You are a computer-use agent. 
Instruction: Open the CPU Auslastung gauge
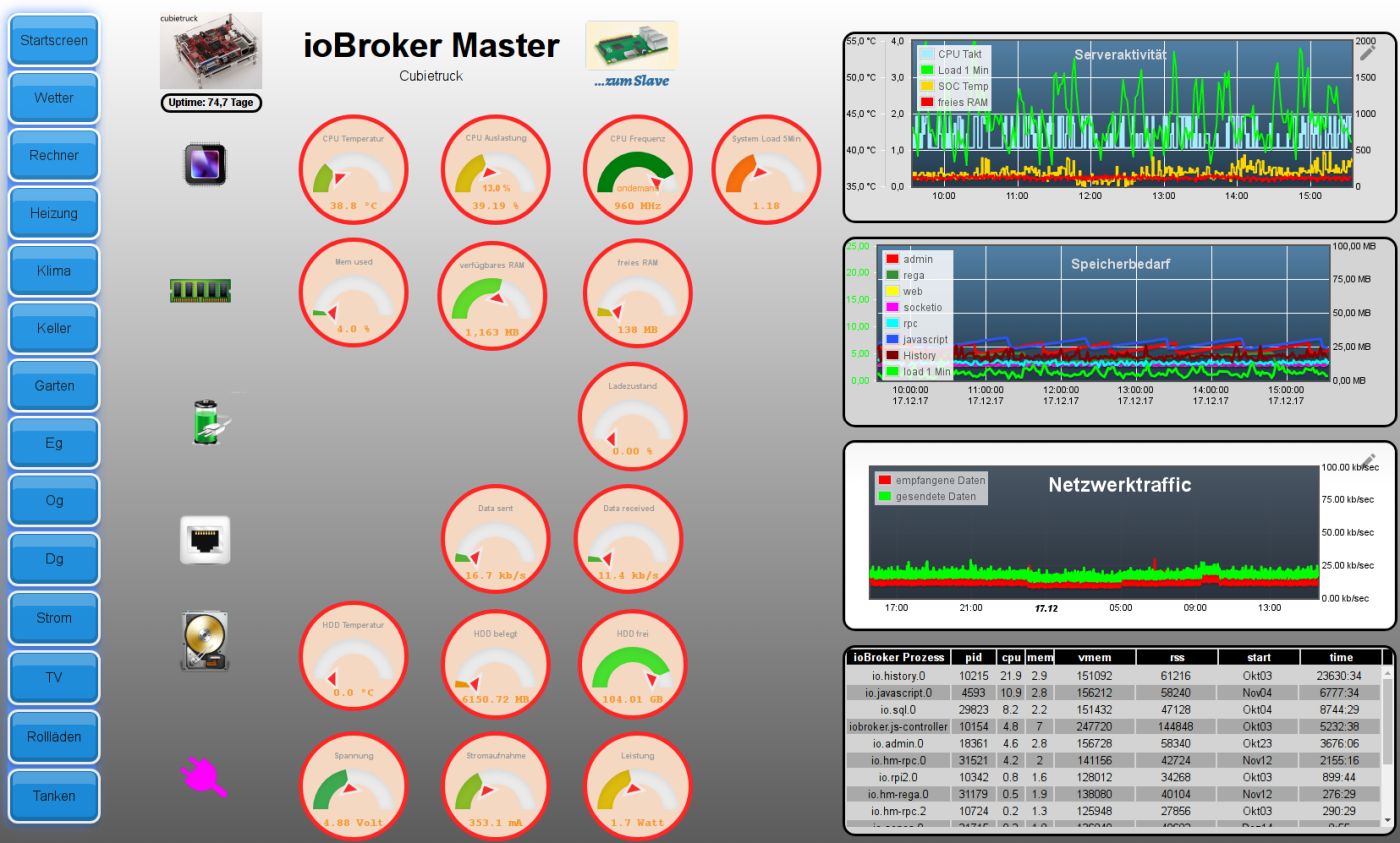tap(496, 169)
